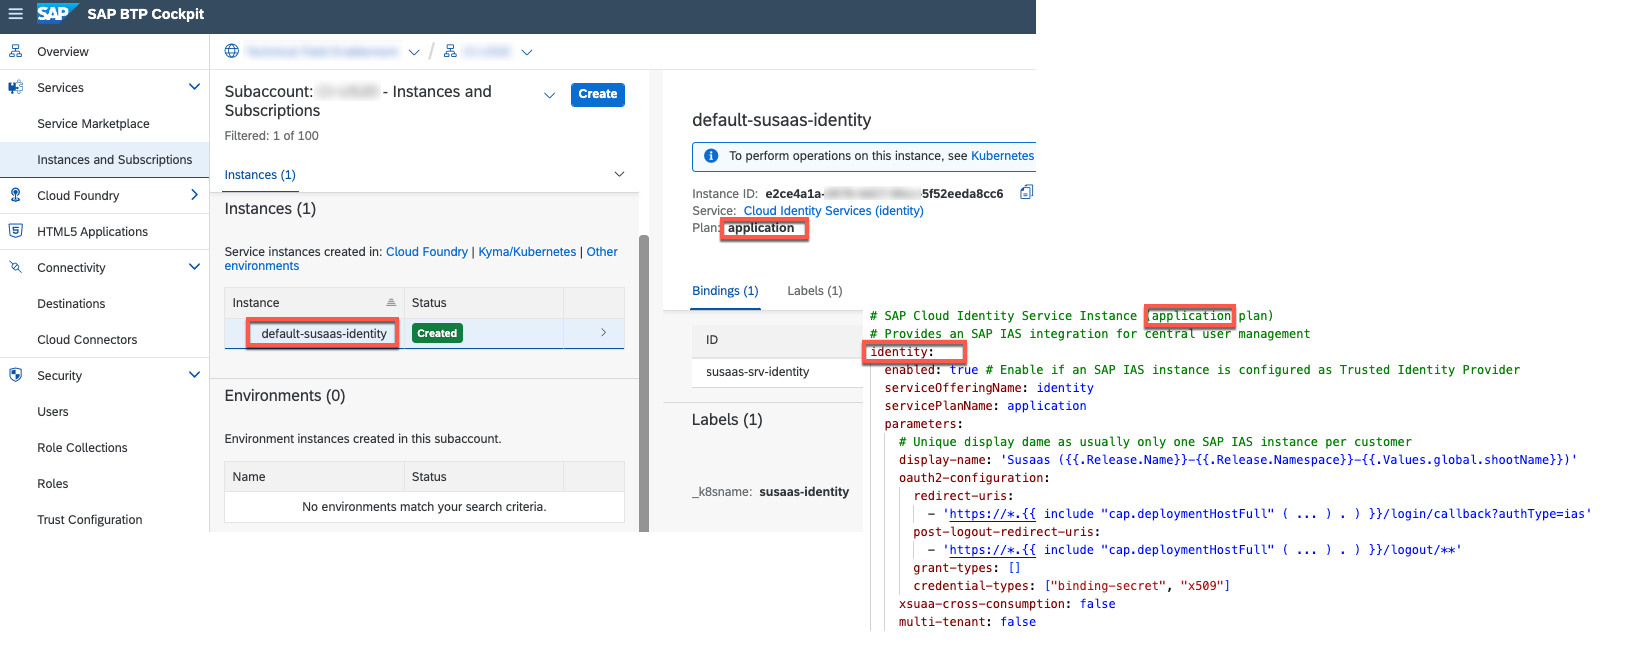Click the info icon in the message strip
The image size is (1627, 650).
pos(711,156)
